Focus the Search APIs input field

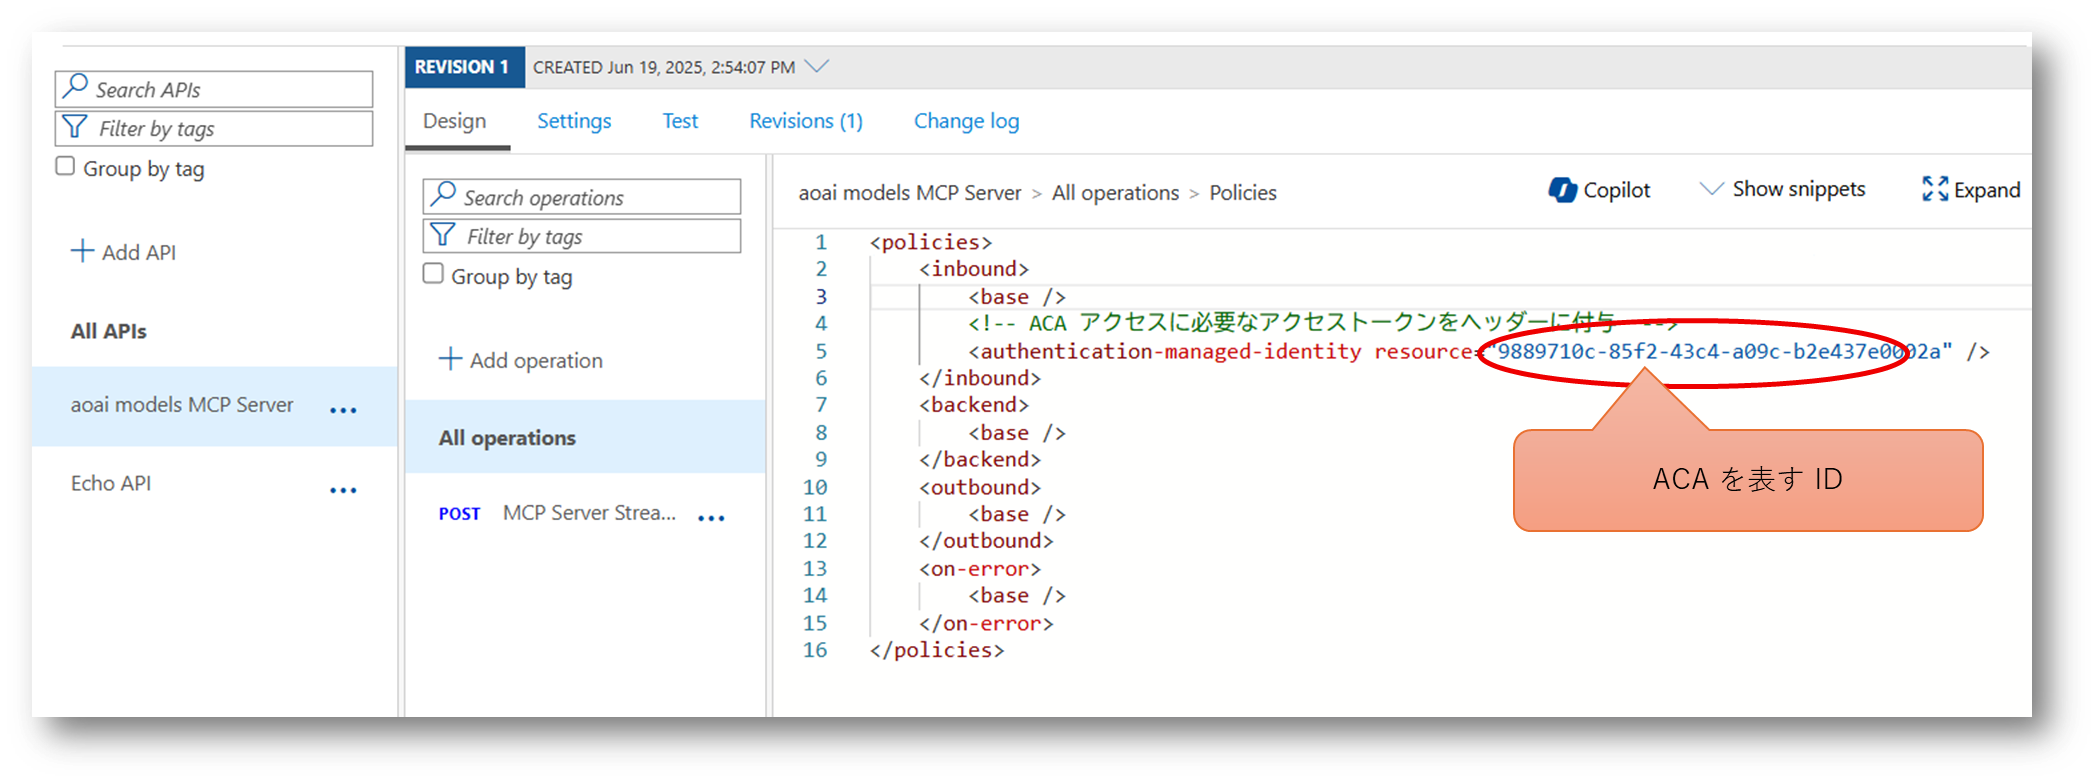click(214, 89)
